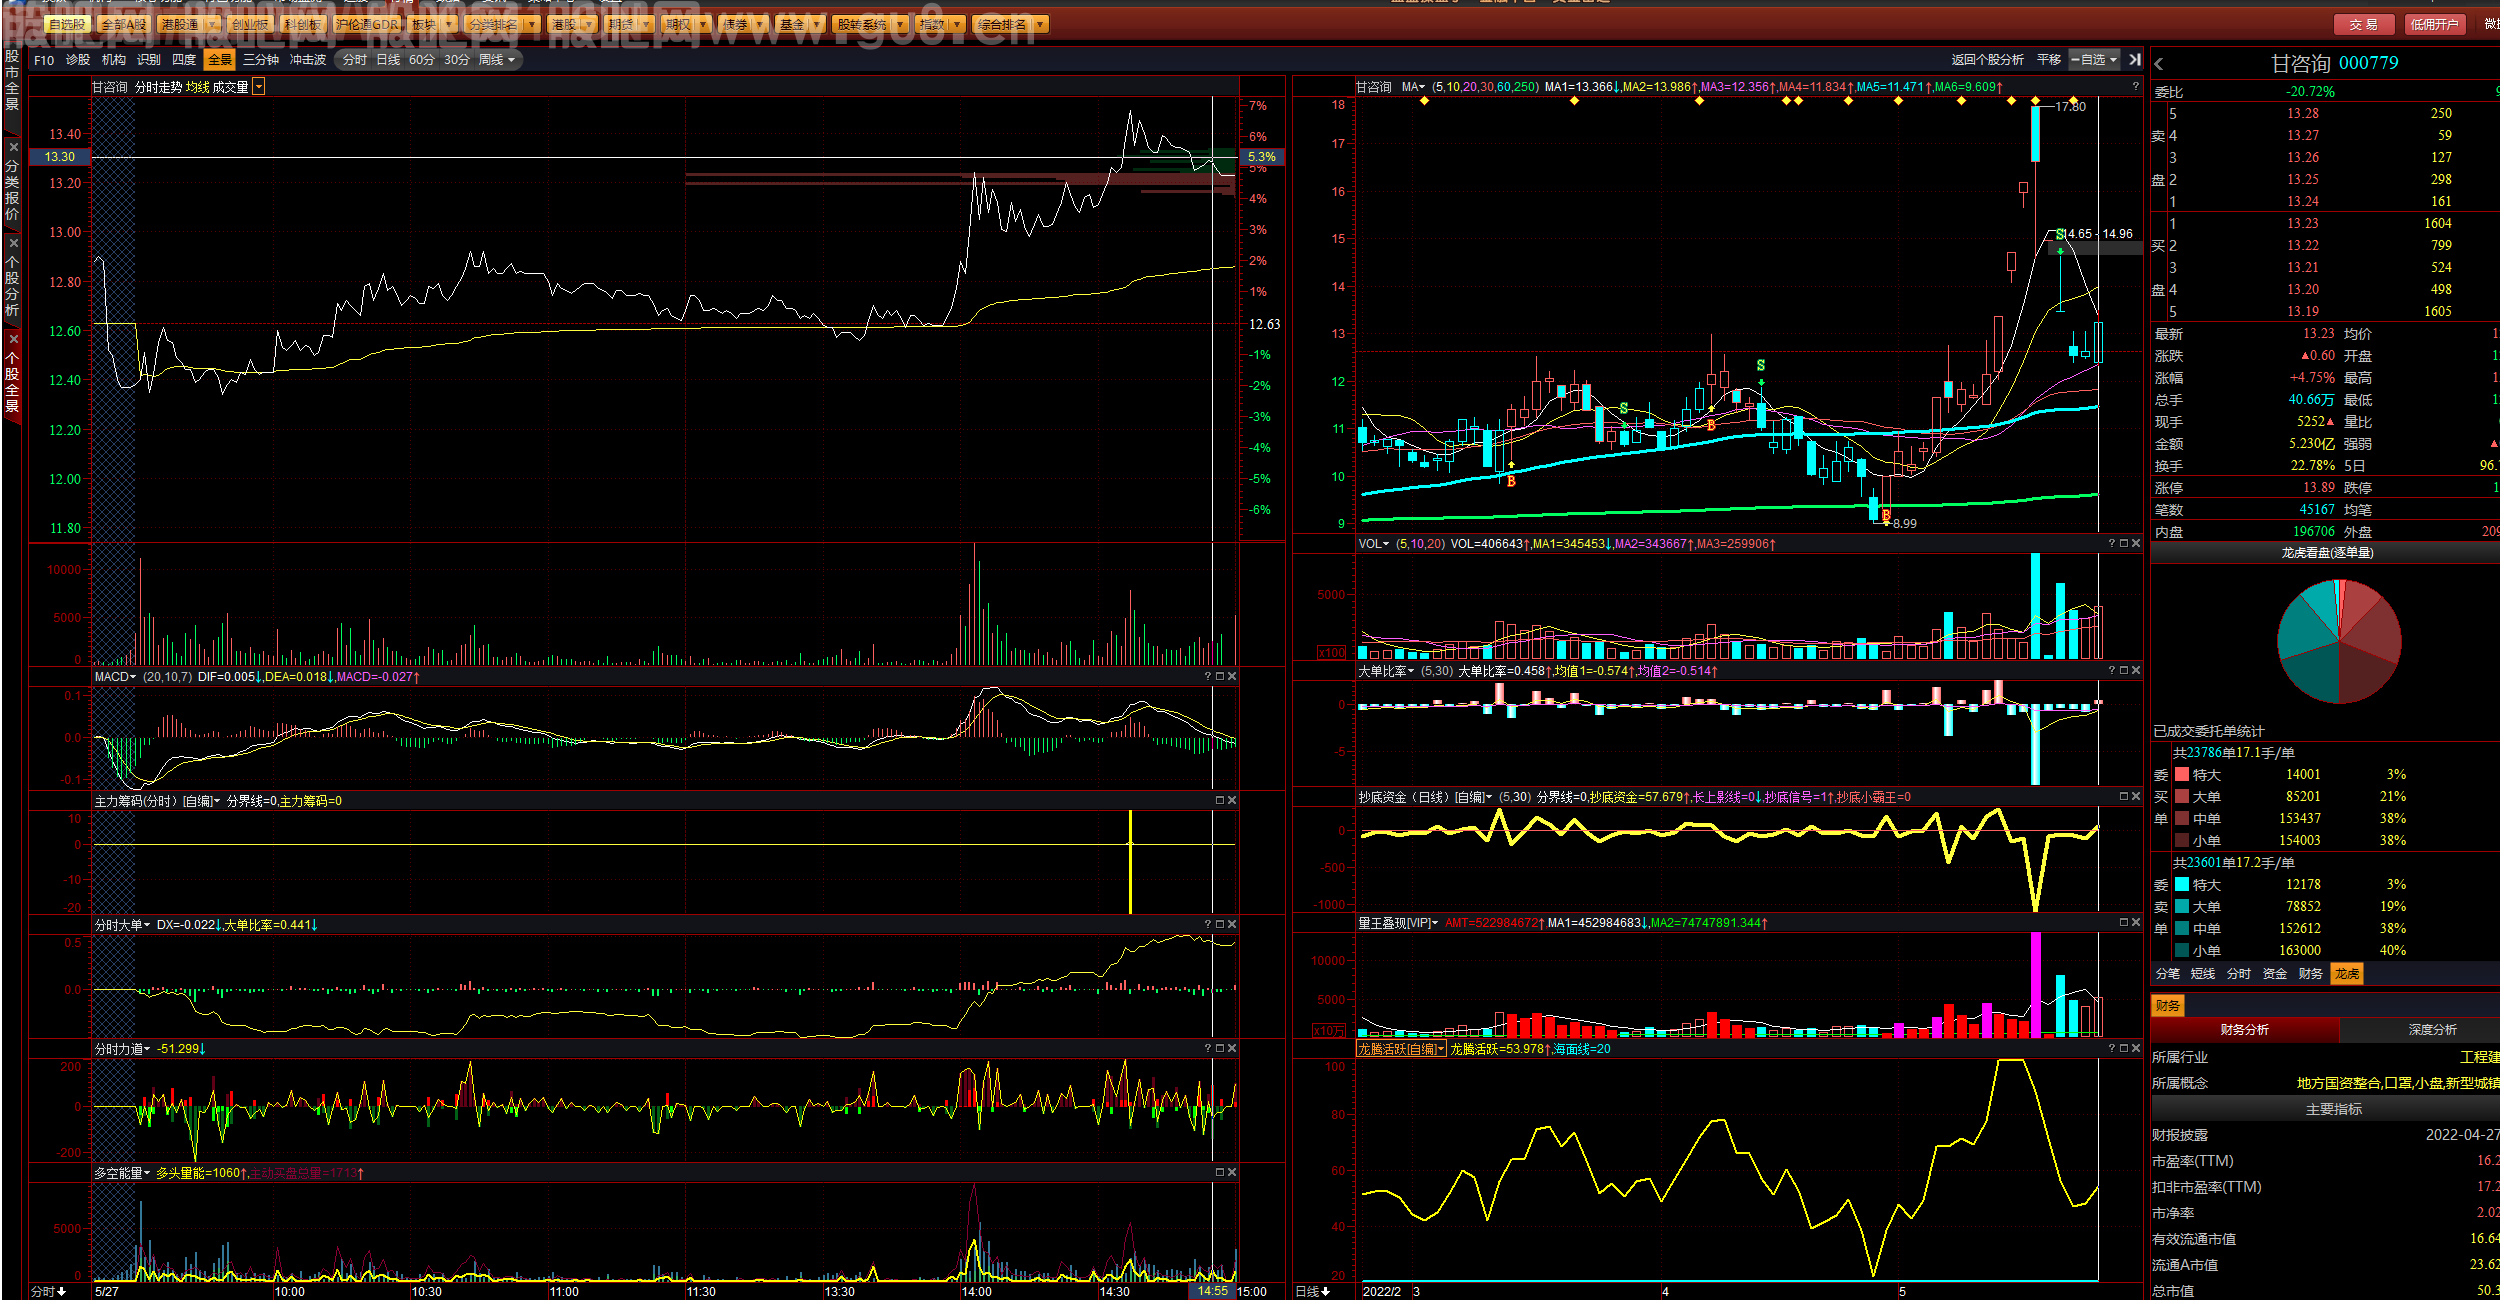Maximize the 分时力道 indicator panel
This screenshot has width=2500, height=1300.
[1220, 1049]
